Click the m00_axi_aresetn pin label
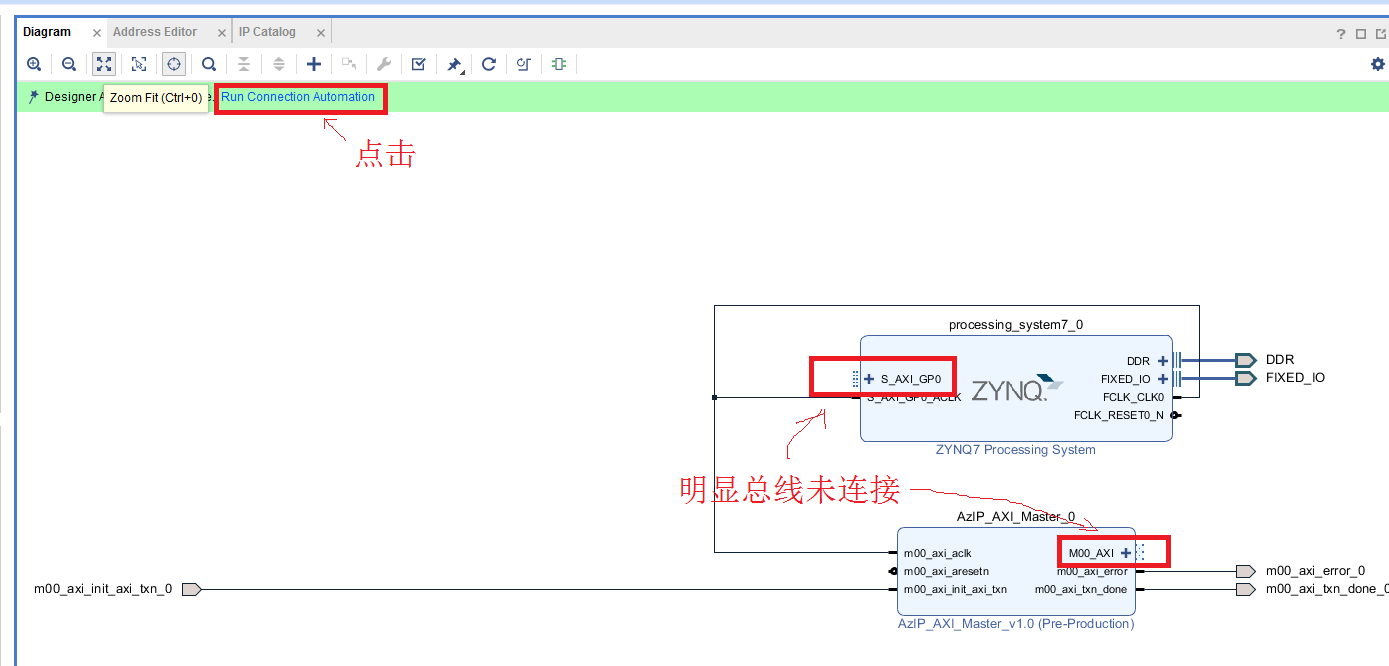This screenshot has height=666, width=1389. [x=945, y=571]
